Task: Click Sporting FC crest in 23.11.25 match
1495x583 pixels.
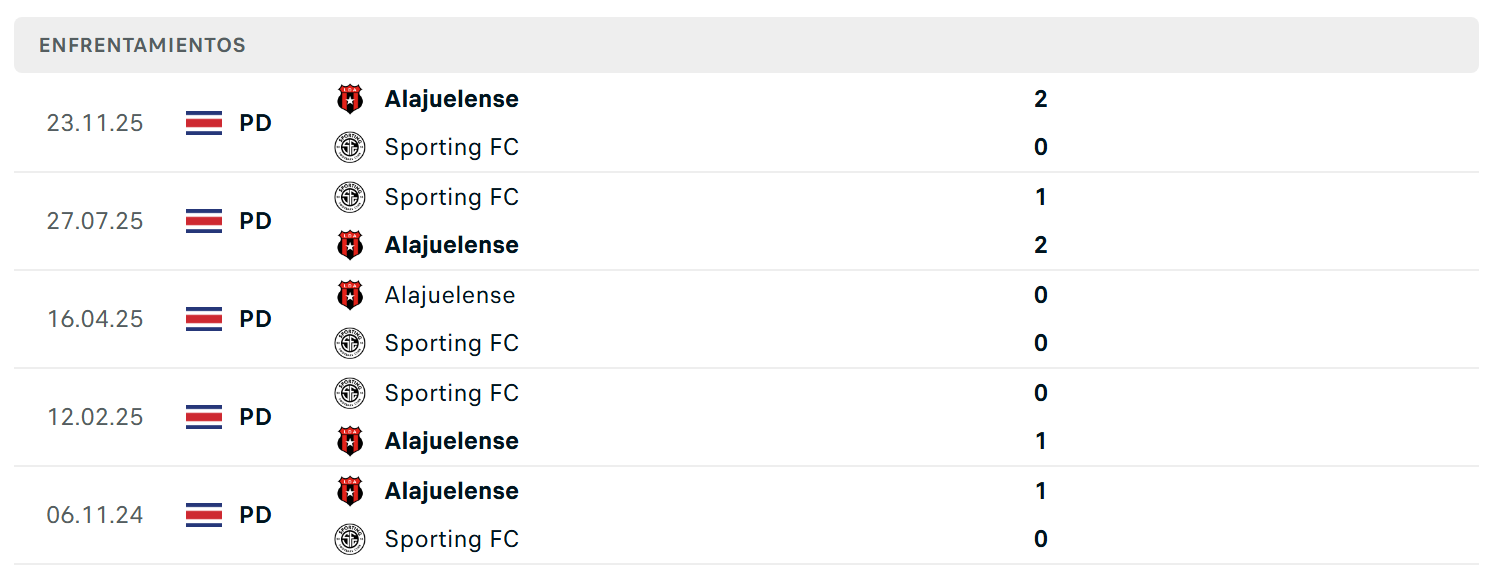Action: (x=350, y=147)
